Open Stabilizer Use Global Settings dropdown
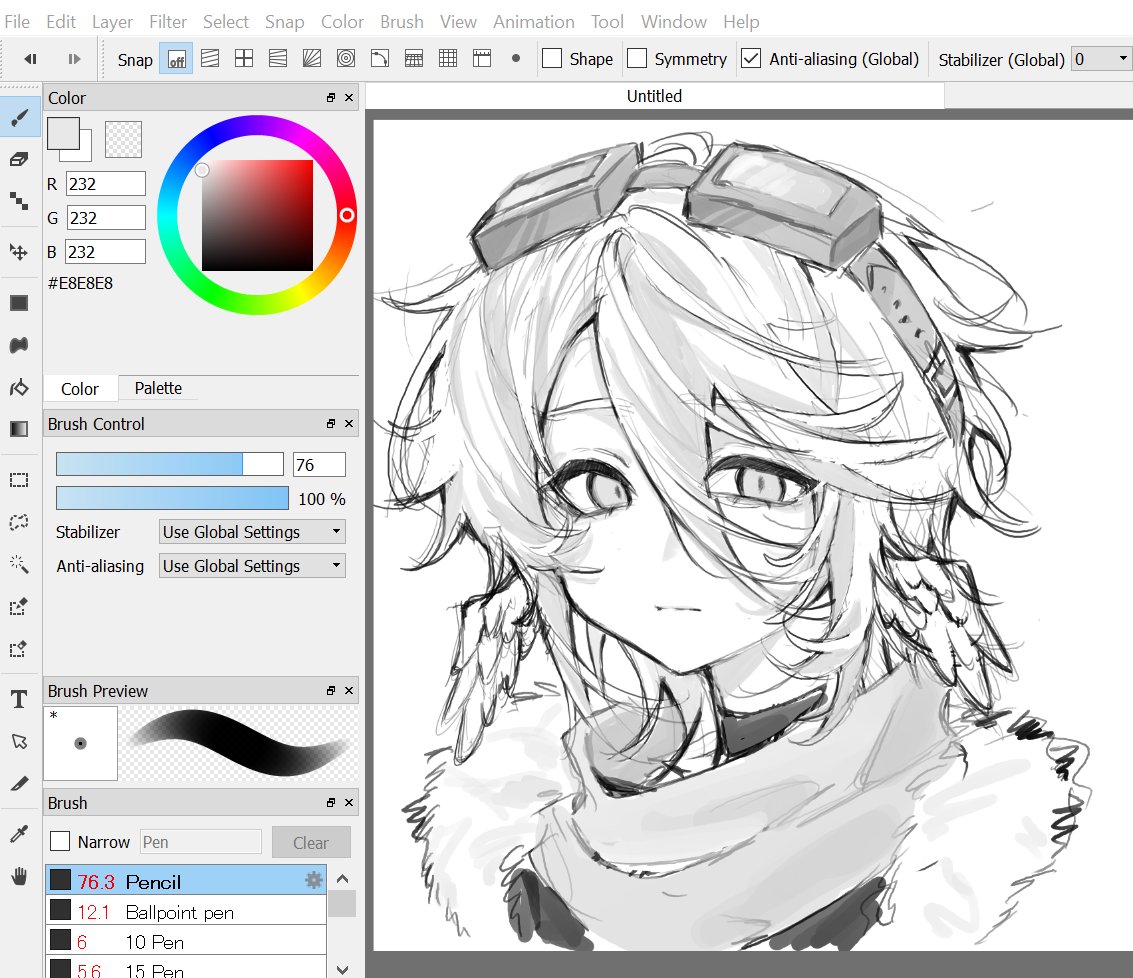This screenshot has width=1133, height=978. point(252,532)
